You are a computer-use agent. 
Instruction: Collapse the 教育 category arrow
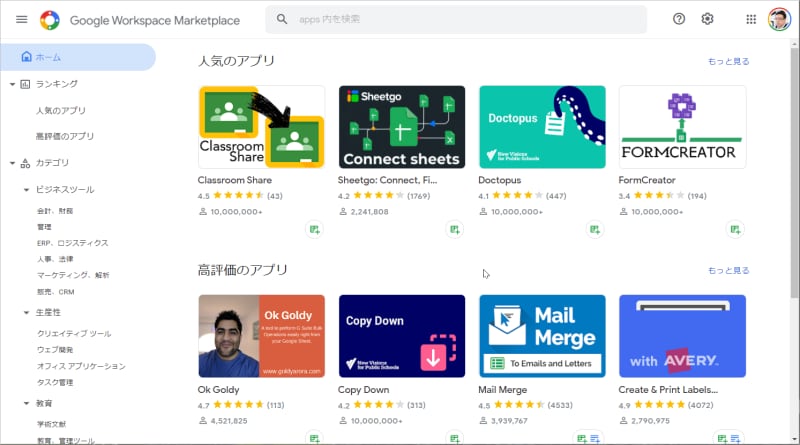coord(26,403)
